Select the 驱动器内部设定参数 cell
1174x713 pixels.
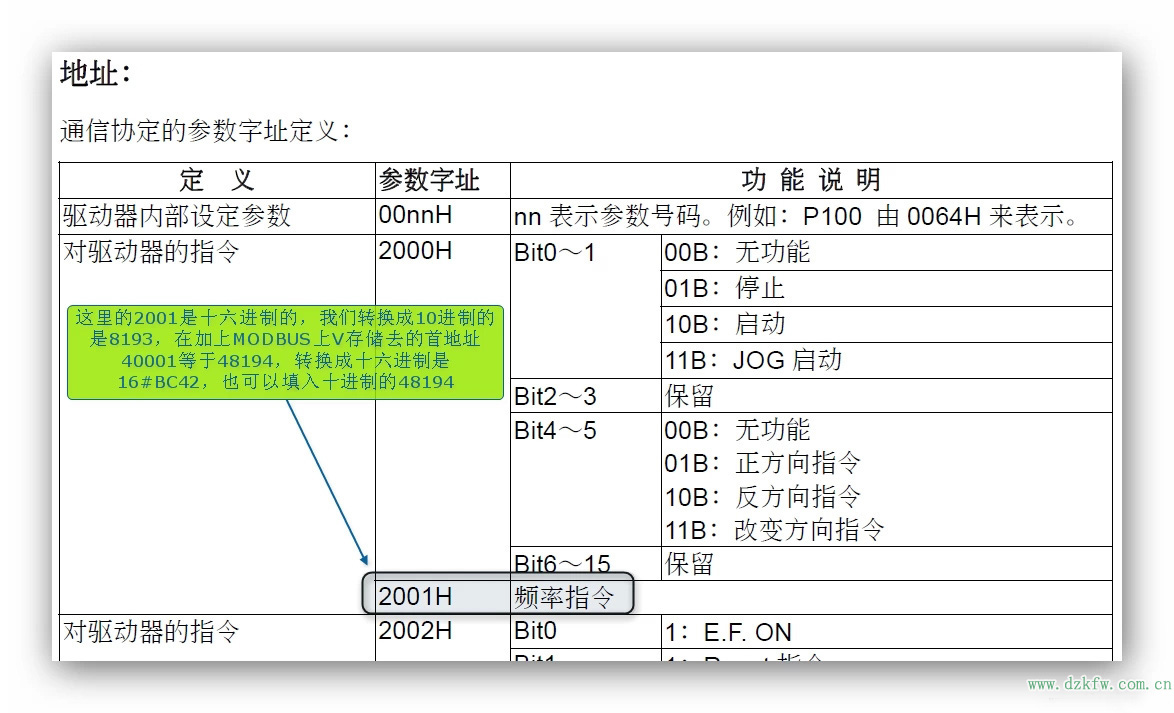pos(177,216)
